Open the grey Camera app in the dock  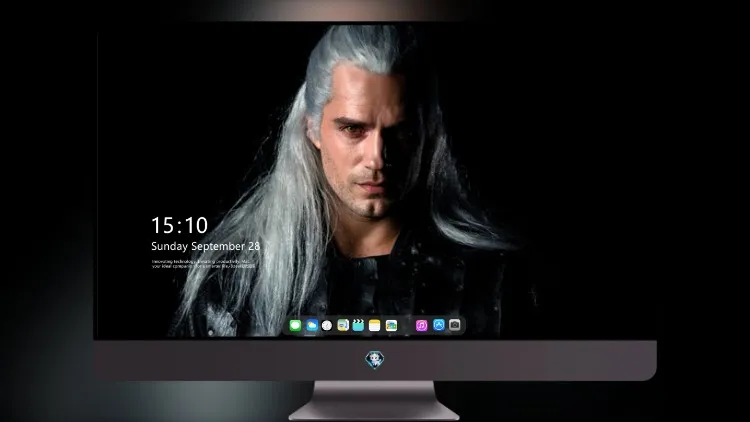click(455, 325)
